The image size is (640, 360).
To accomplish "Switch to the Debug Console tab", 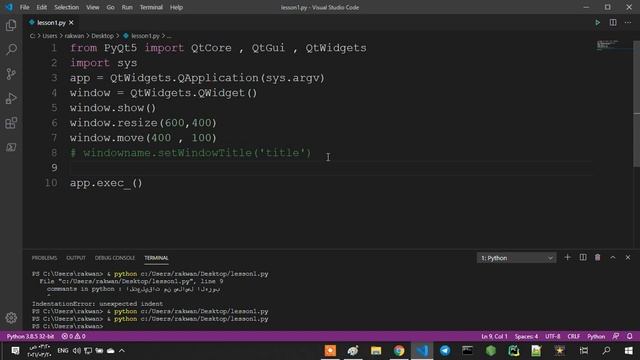I will (115, 258).
